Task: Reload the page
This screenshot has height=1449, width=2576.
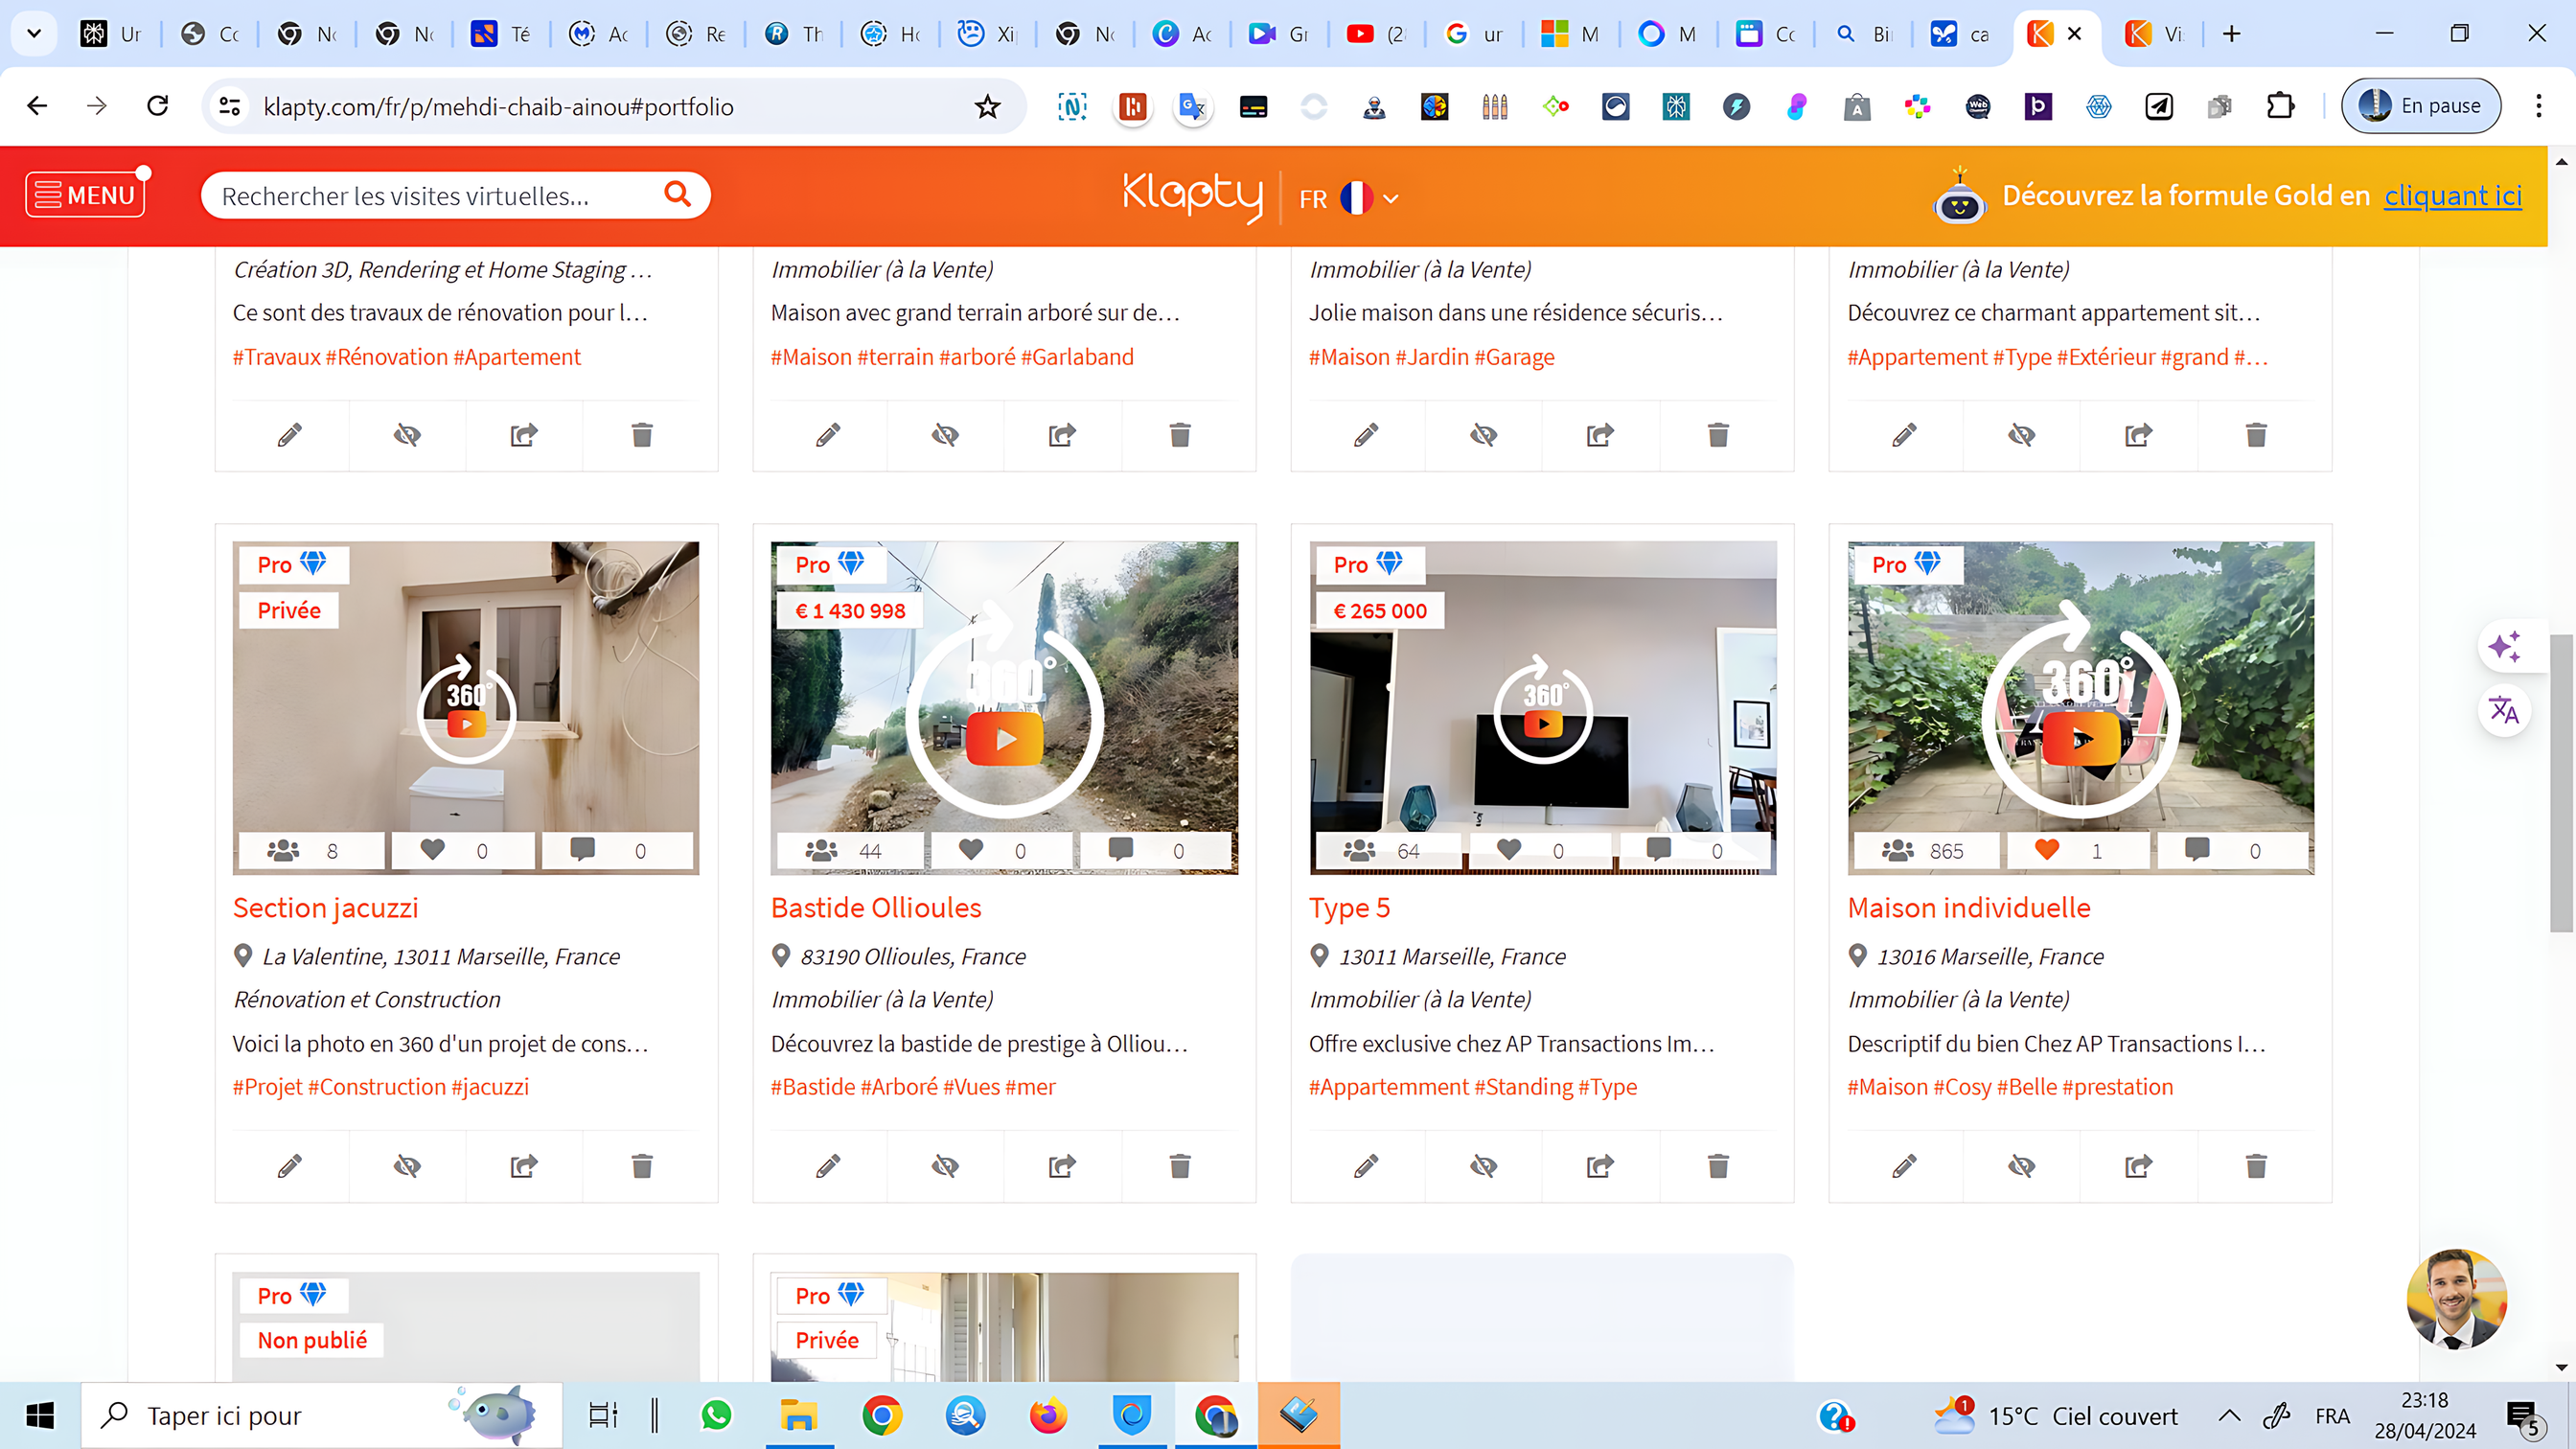Action: click(x=157, y=106)
